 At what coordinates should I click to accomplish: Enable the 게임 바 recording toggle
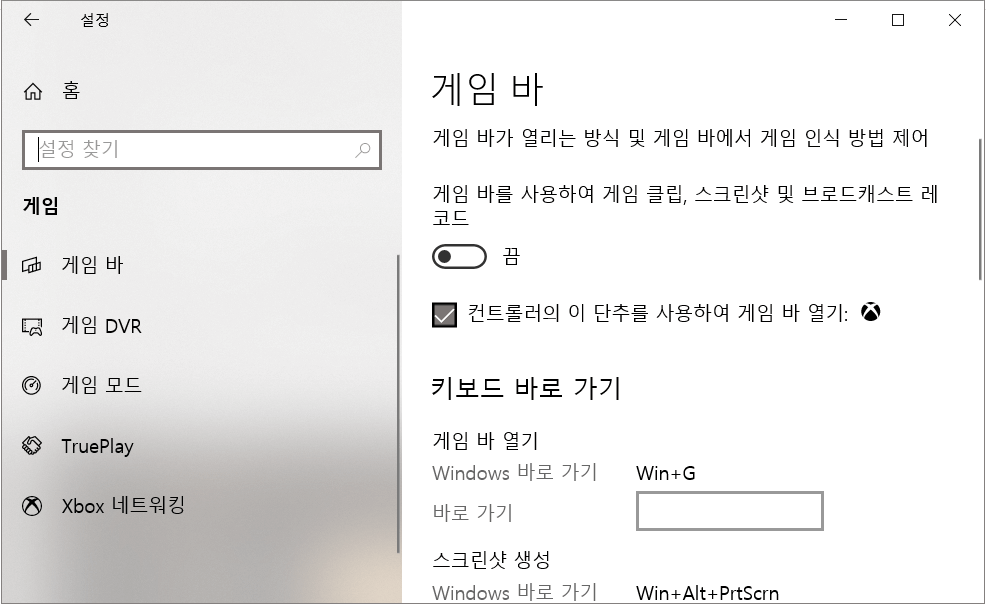[x=459, y=257]
